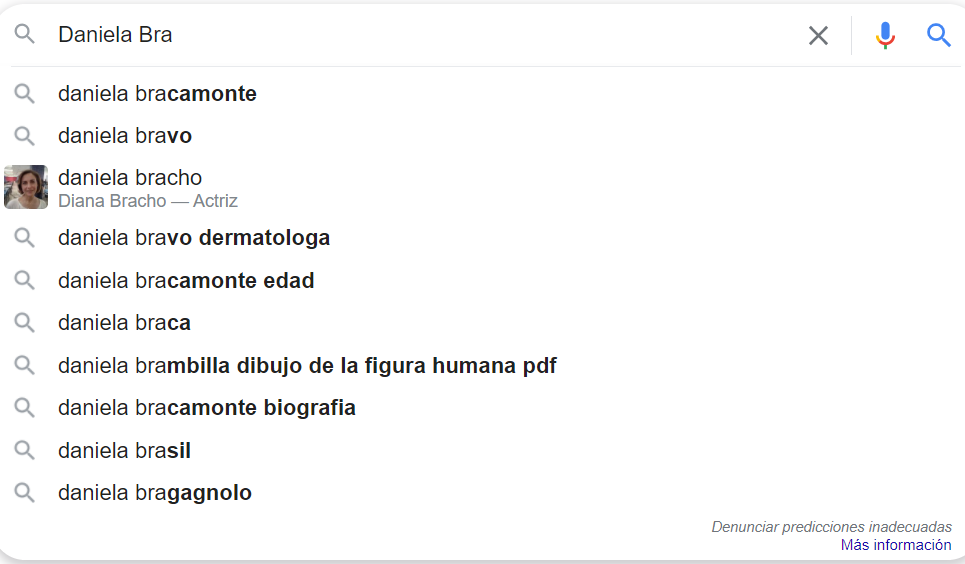Choose the "daniela bracho" actress suggestion
This screenshot has height=564, width=965.
tap(130, 178)
